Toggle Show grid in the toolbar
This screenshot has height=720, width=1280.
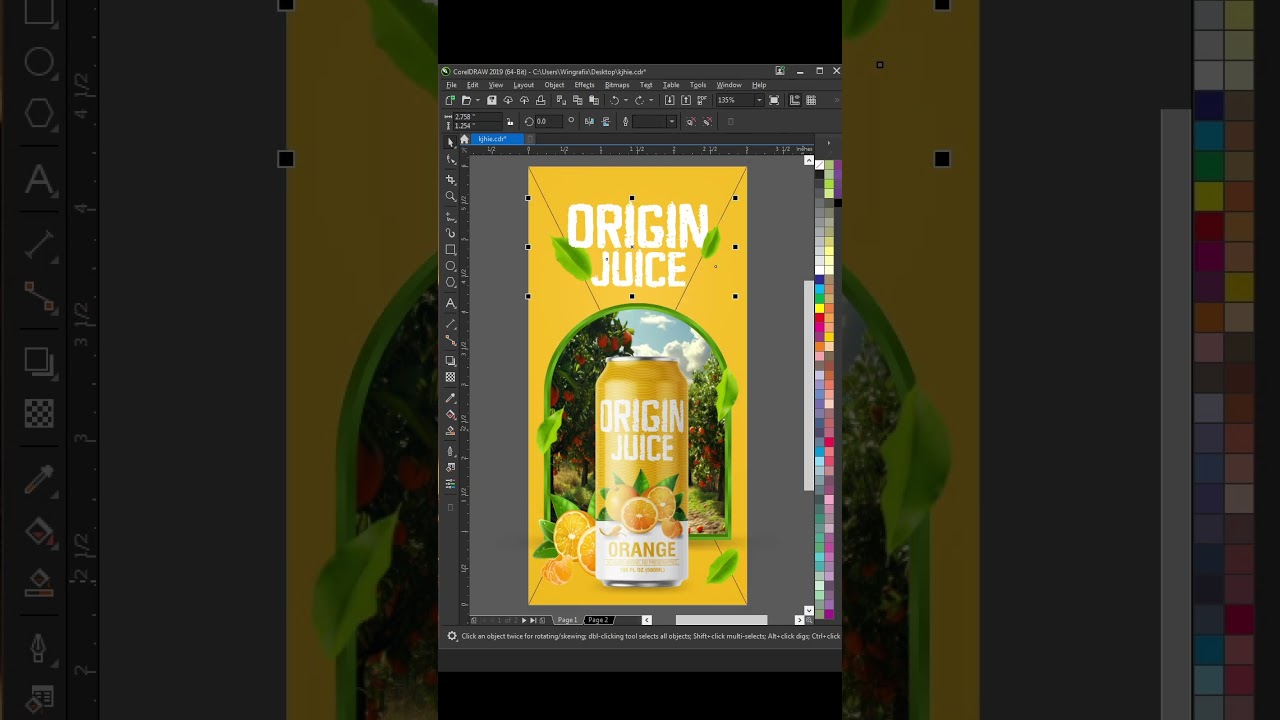811,100
